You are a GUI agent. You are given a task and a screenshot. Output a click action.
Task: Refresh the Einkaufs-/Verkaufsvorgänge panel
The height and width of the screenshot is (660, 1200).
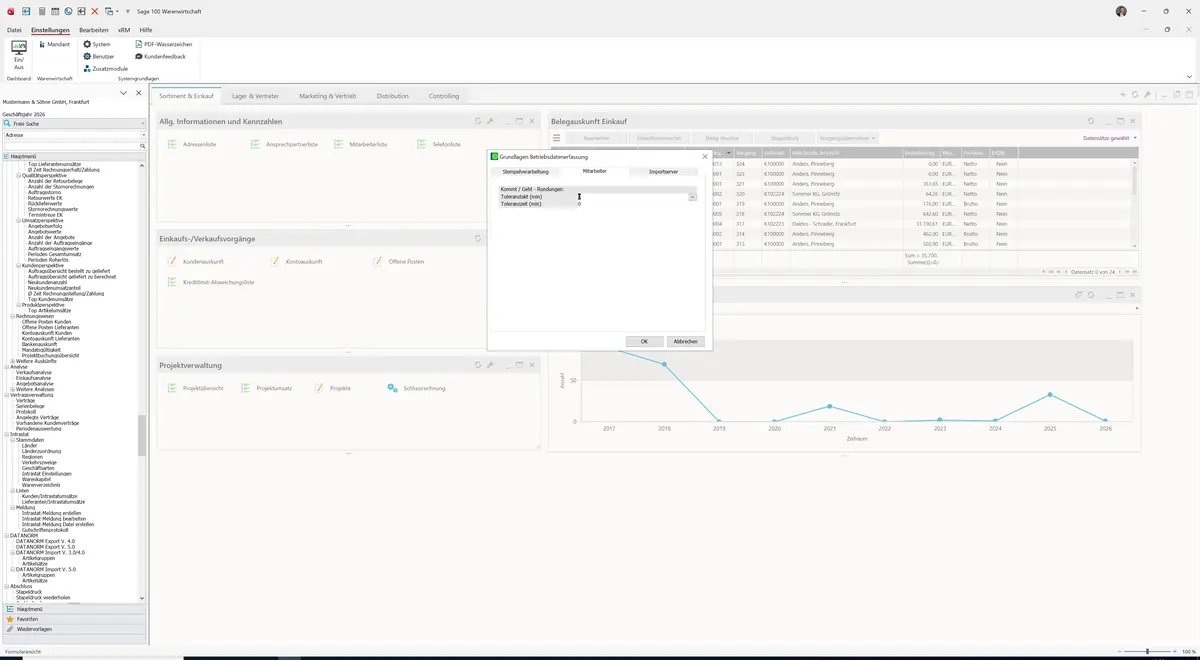pyautogui.click(x=478, y=238)
